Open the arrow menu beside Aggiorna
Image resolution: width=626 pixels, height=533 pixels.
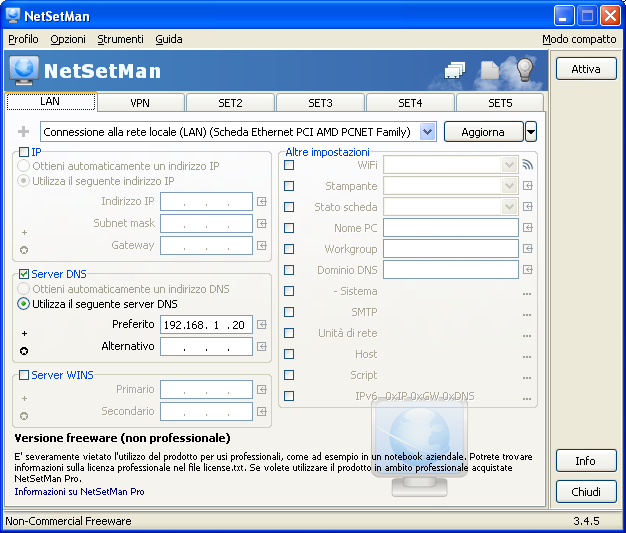click(x=531, y=132)
